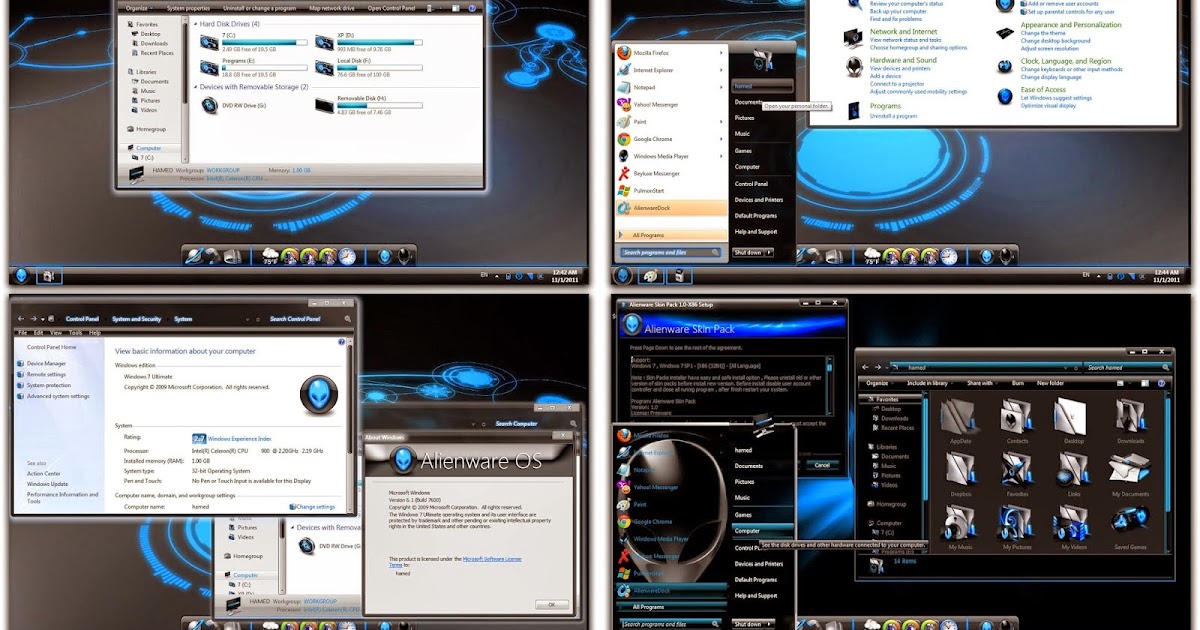This screenshot has width=1200, height=630.
Task: Click the Paint taskbar button on 12:44 AM desktop
Action: pos(651,276)
